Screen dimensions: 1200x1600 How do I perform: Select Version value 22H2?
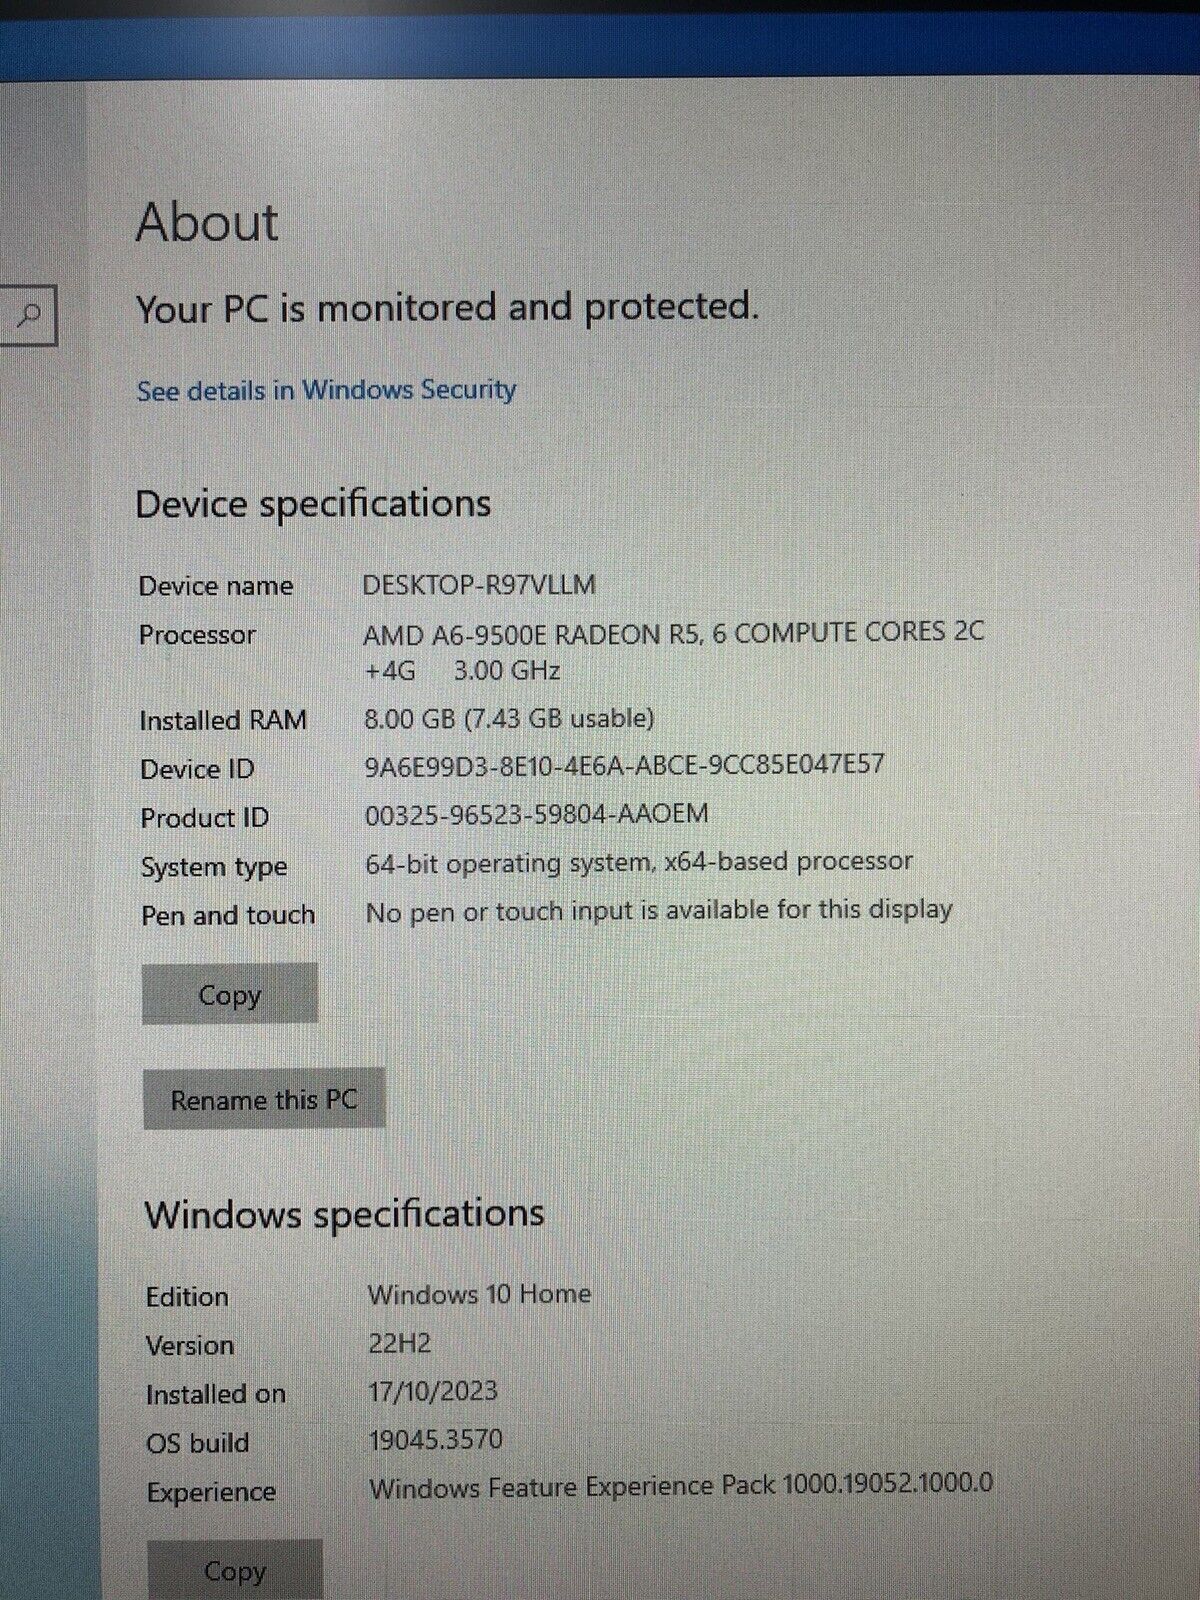click(400, 1342)
